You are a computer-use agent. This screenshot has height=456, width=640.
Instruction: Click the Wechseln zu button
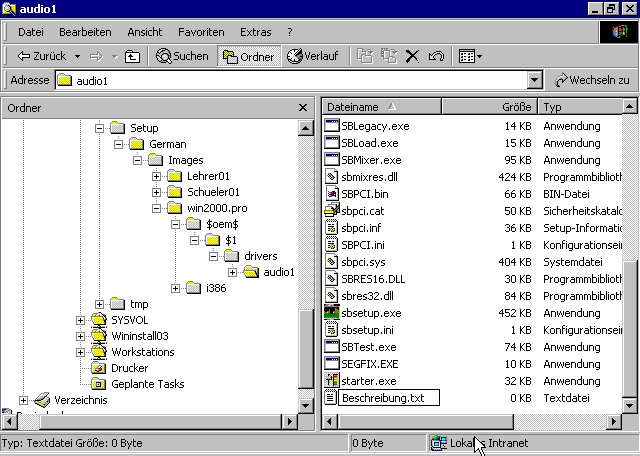point(592,80)
